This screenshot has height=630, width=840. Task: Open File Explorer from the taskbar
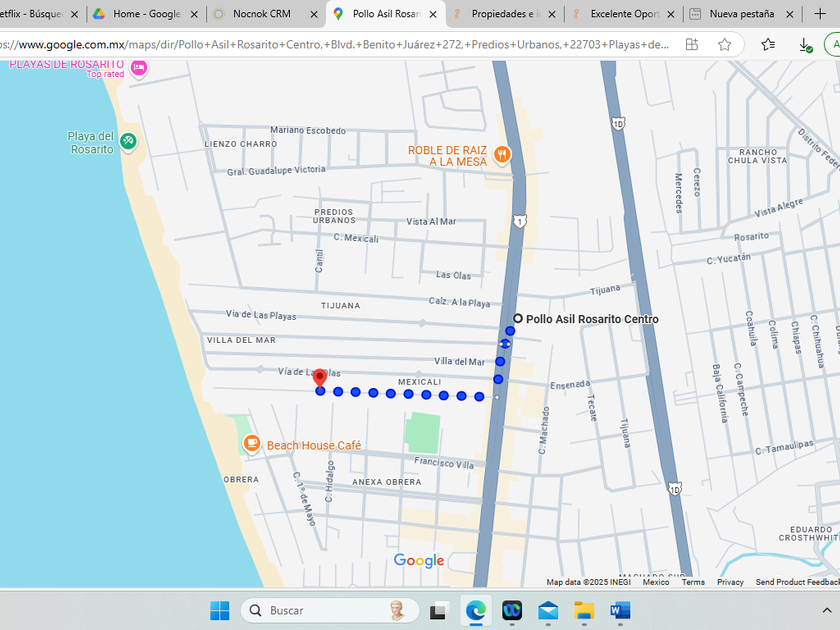tap(584, 610)
